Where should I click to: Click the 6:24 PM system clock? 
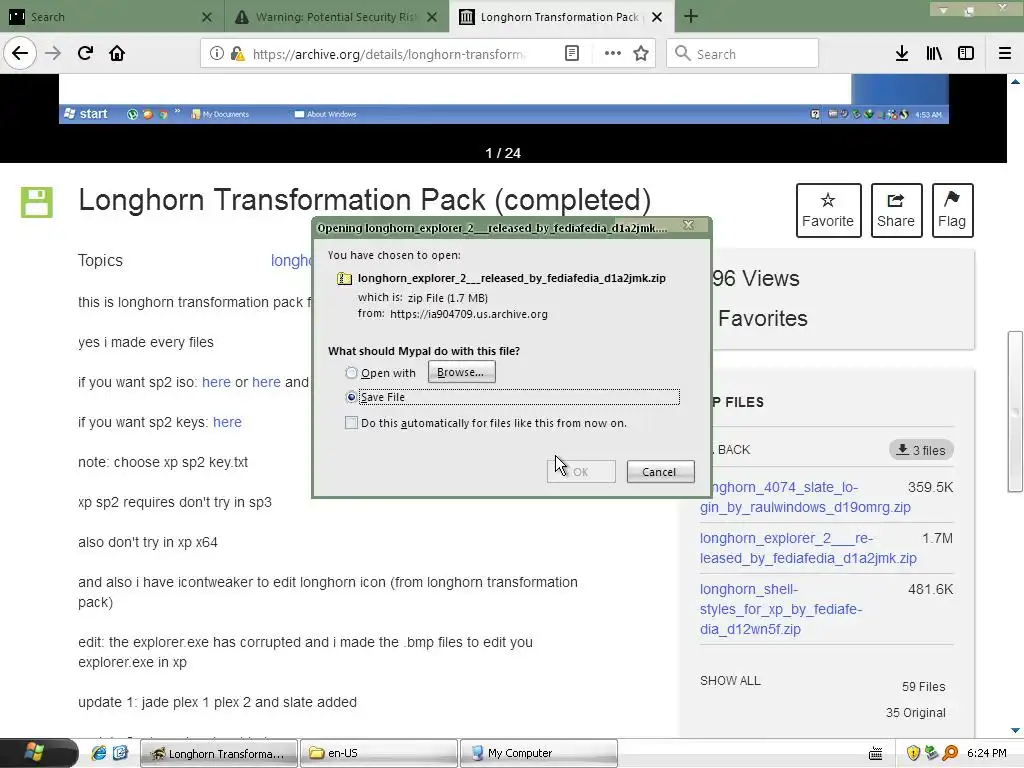click(987, 753)
